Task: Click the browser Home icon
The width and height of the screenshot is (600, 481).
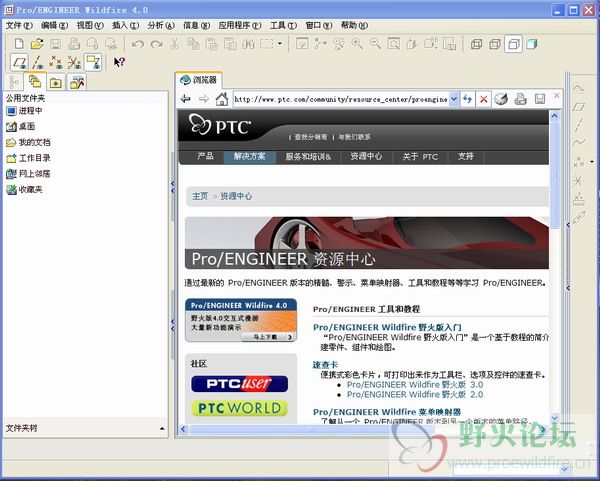Action: (222, 99)
